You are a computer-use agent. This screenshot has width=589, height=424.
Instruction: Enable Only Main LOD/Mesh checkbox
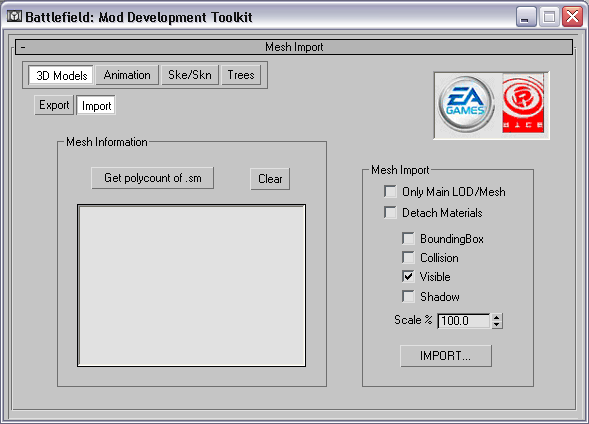390,192
